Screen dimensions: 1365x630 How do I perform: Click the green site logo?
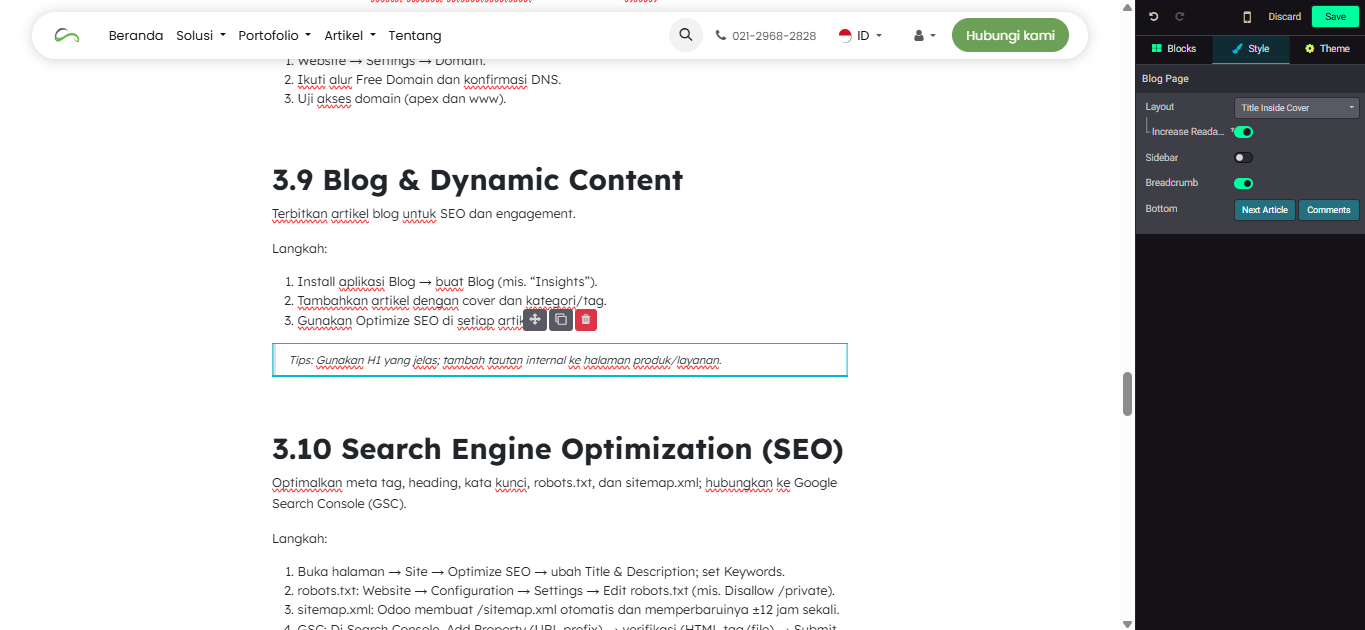(67, 35)
